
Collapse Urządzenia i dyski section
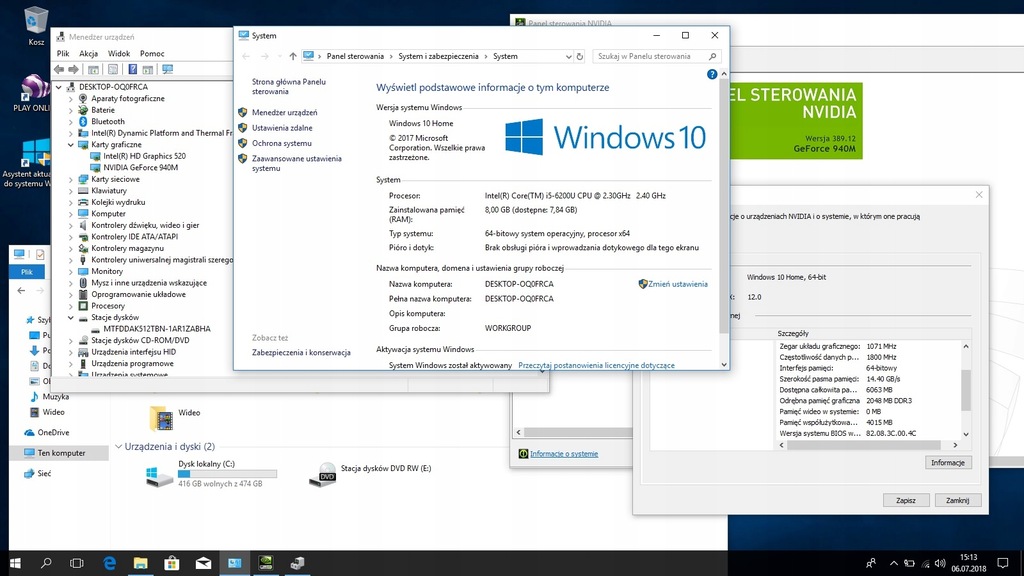click(118, 447)
